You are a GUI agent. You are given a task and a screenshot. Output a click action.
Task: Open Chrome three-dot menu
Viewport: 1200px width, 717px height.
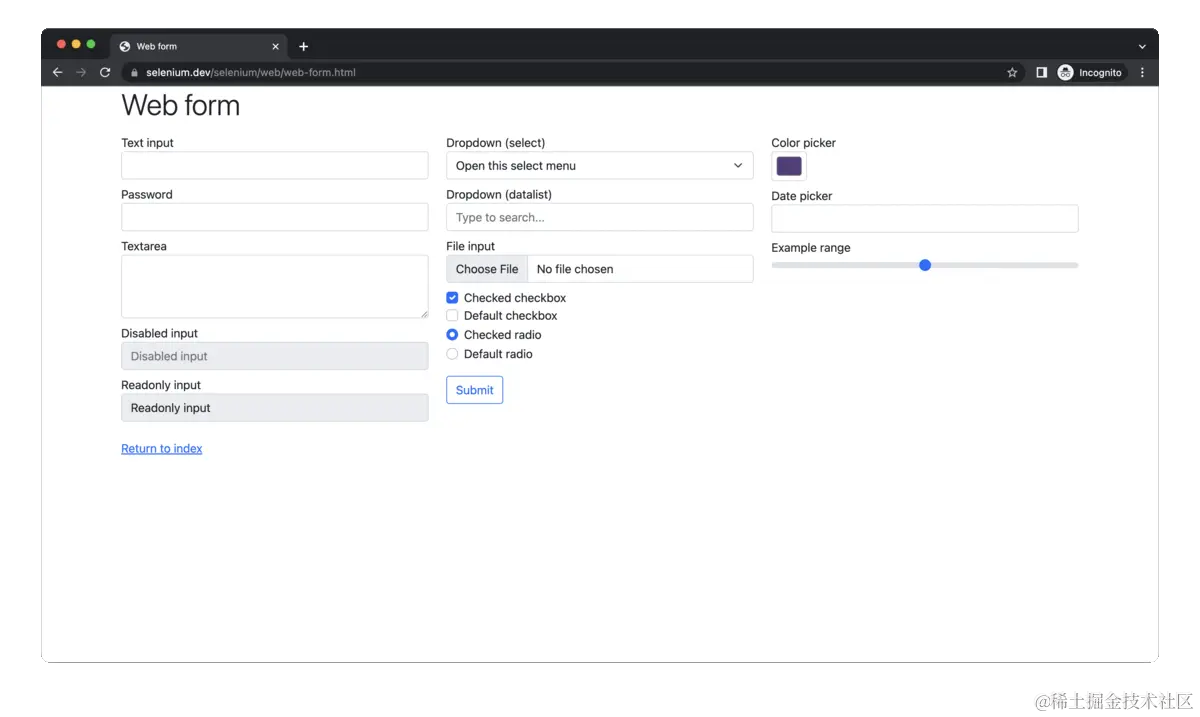pyautogui.click(x=1142, y=72)
